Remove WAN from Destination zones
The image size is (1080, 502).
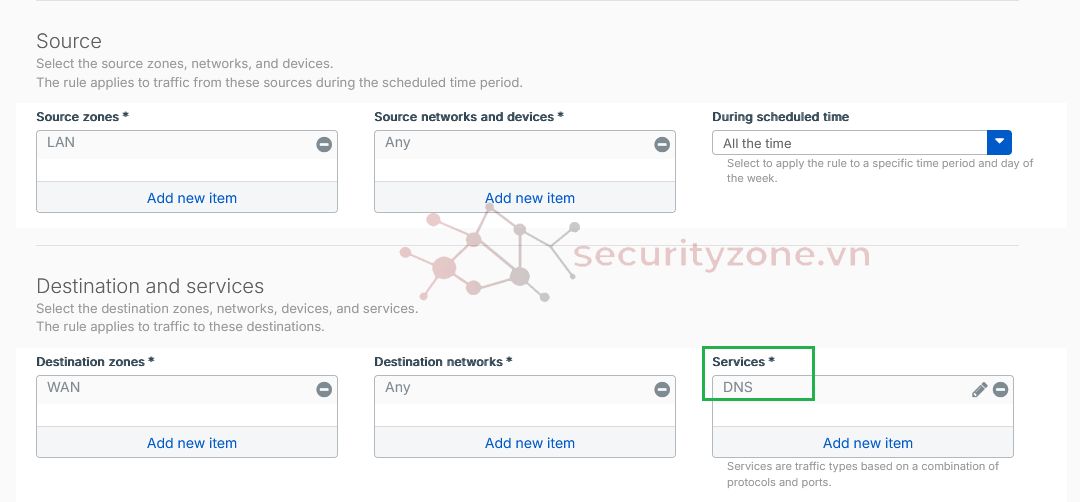[x=324, y=390]
